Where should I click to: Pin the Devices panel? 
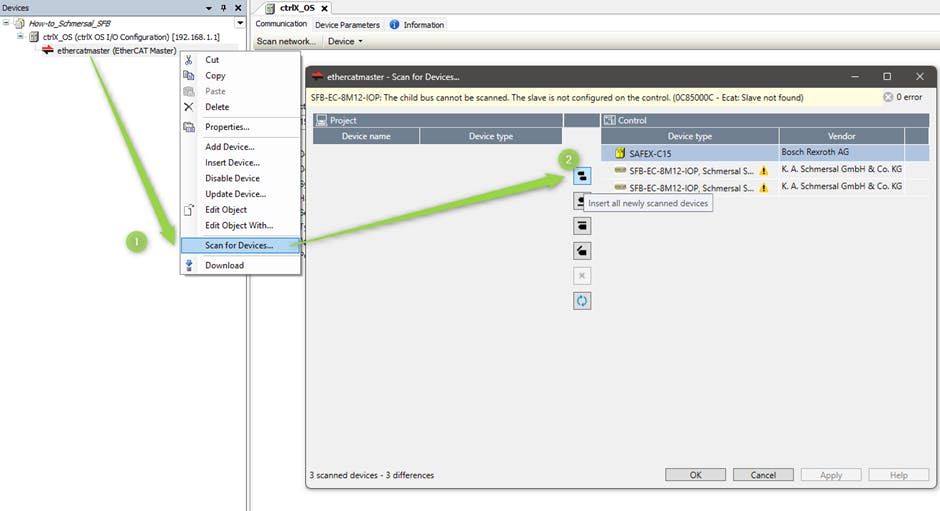pos(222,8)
